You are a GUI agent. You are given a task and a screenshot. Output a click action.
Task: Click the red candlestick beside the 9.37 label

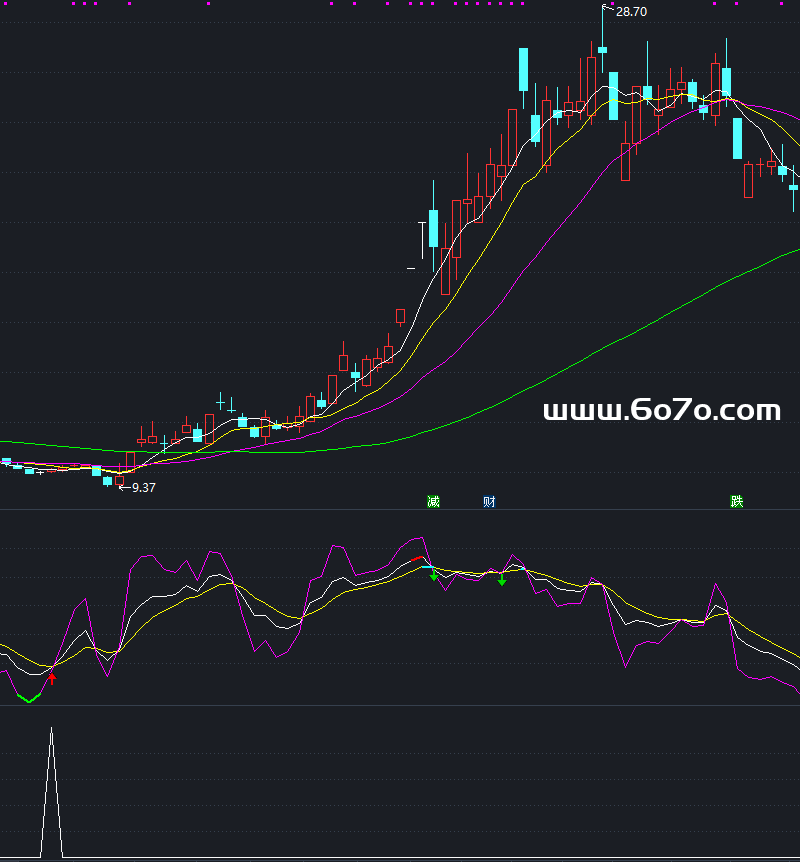119,480
